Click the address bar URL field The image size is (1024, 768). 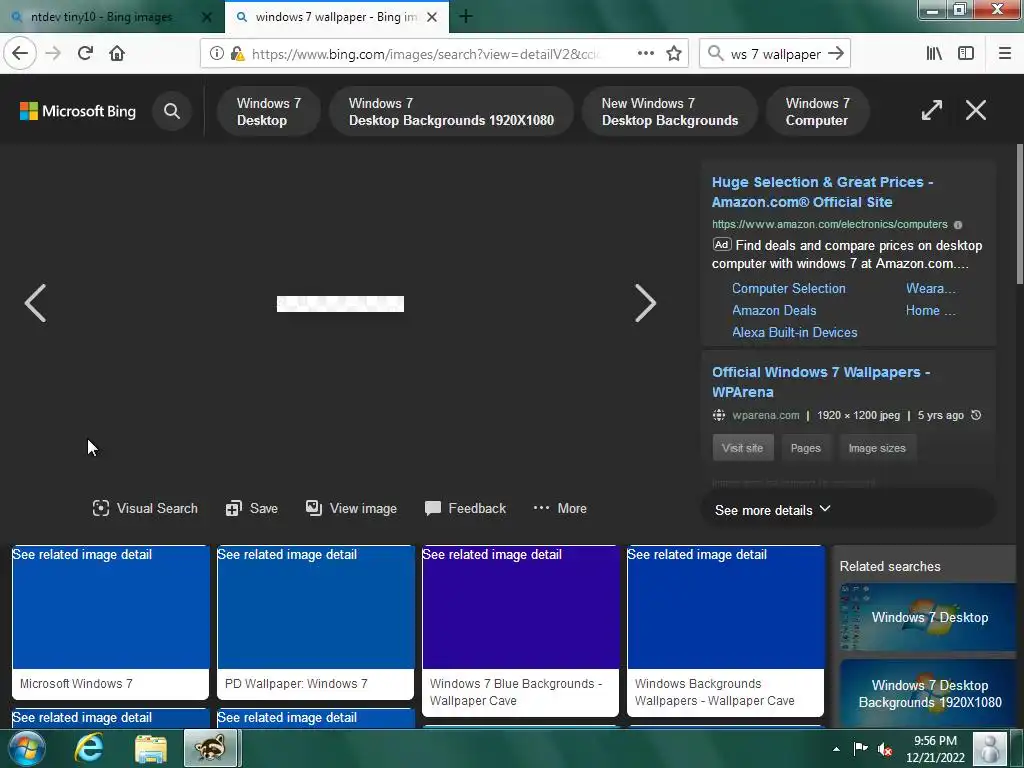[424, 54]
